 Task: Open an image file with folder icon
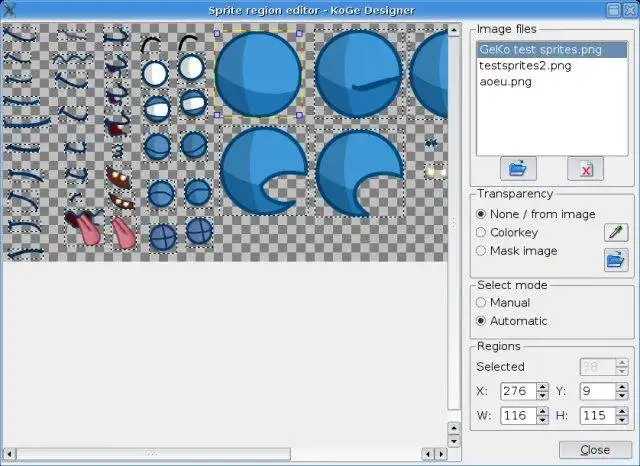click(x=518, y=169)
